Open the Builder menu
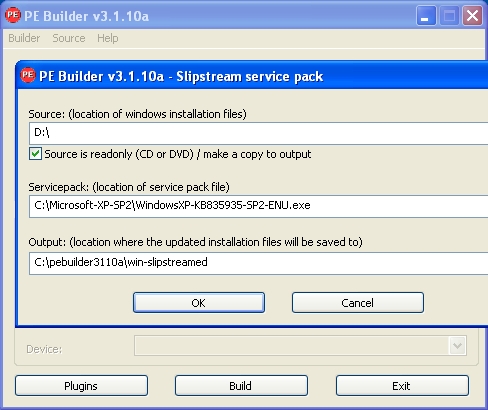The height and width of the screenshot is (410, 488). point(24,38)
